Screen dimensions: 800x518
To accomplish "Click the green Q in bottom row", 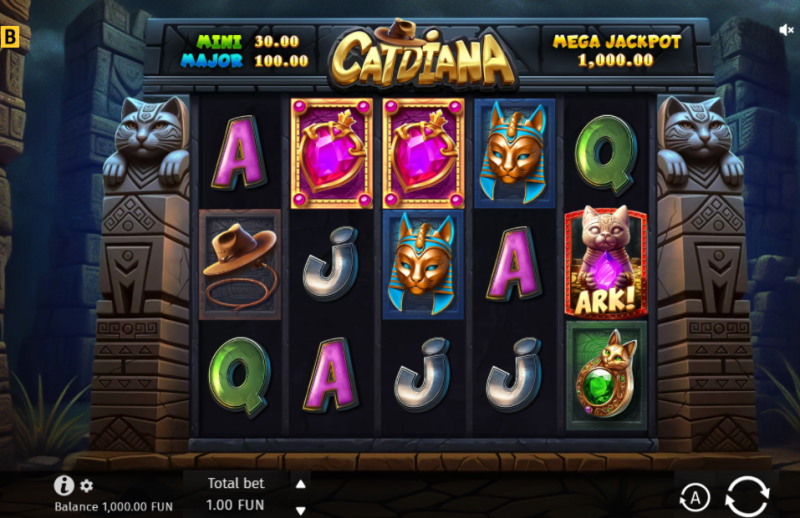I will point(239,377).
